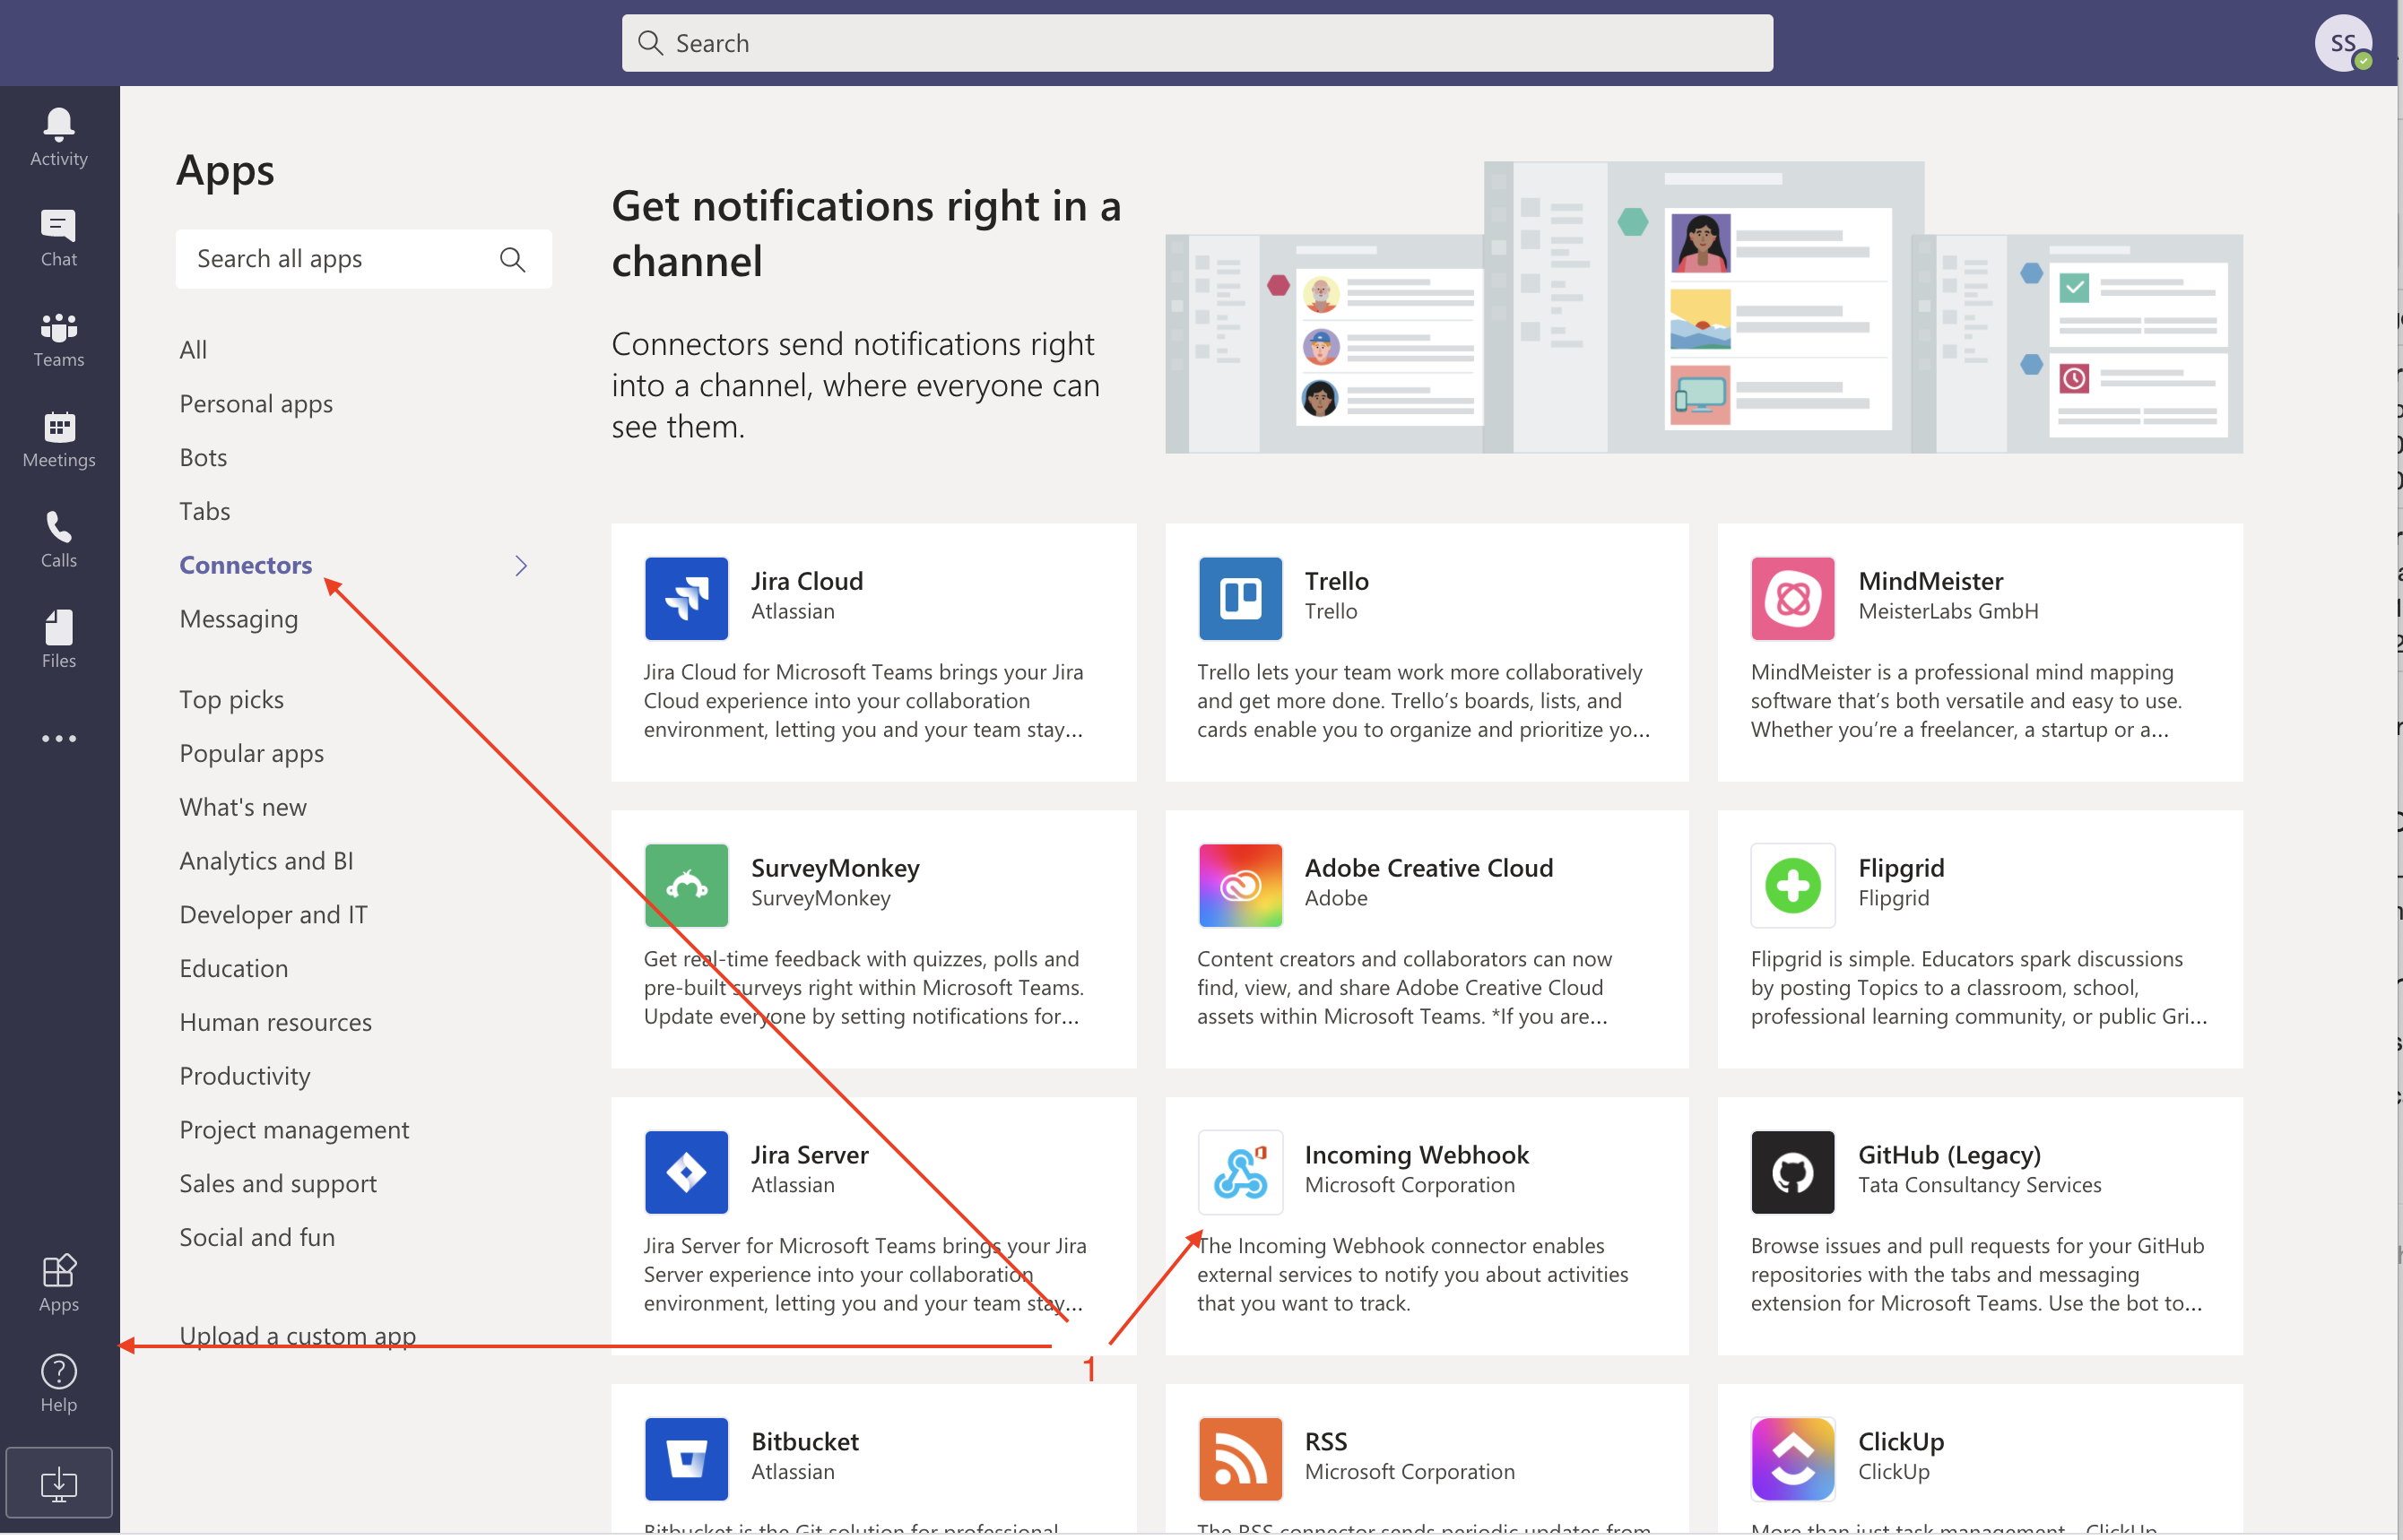Open Popular apps list
Screen dimensions: 2403x1540
coord(252,754)
